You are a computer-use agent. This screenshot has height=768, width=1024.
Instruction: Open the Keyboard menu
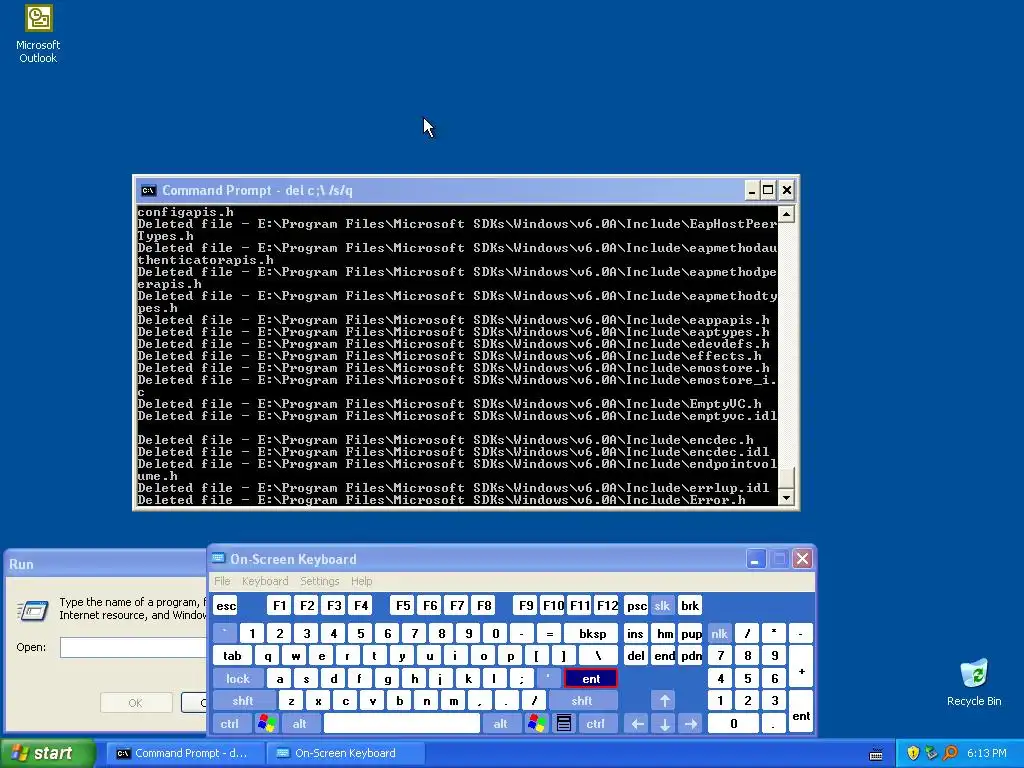(264, 581)
